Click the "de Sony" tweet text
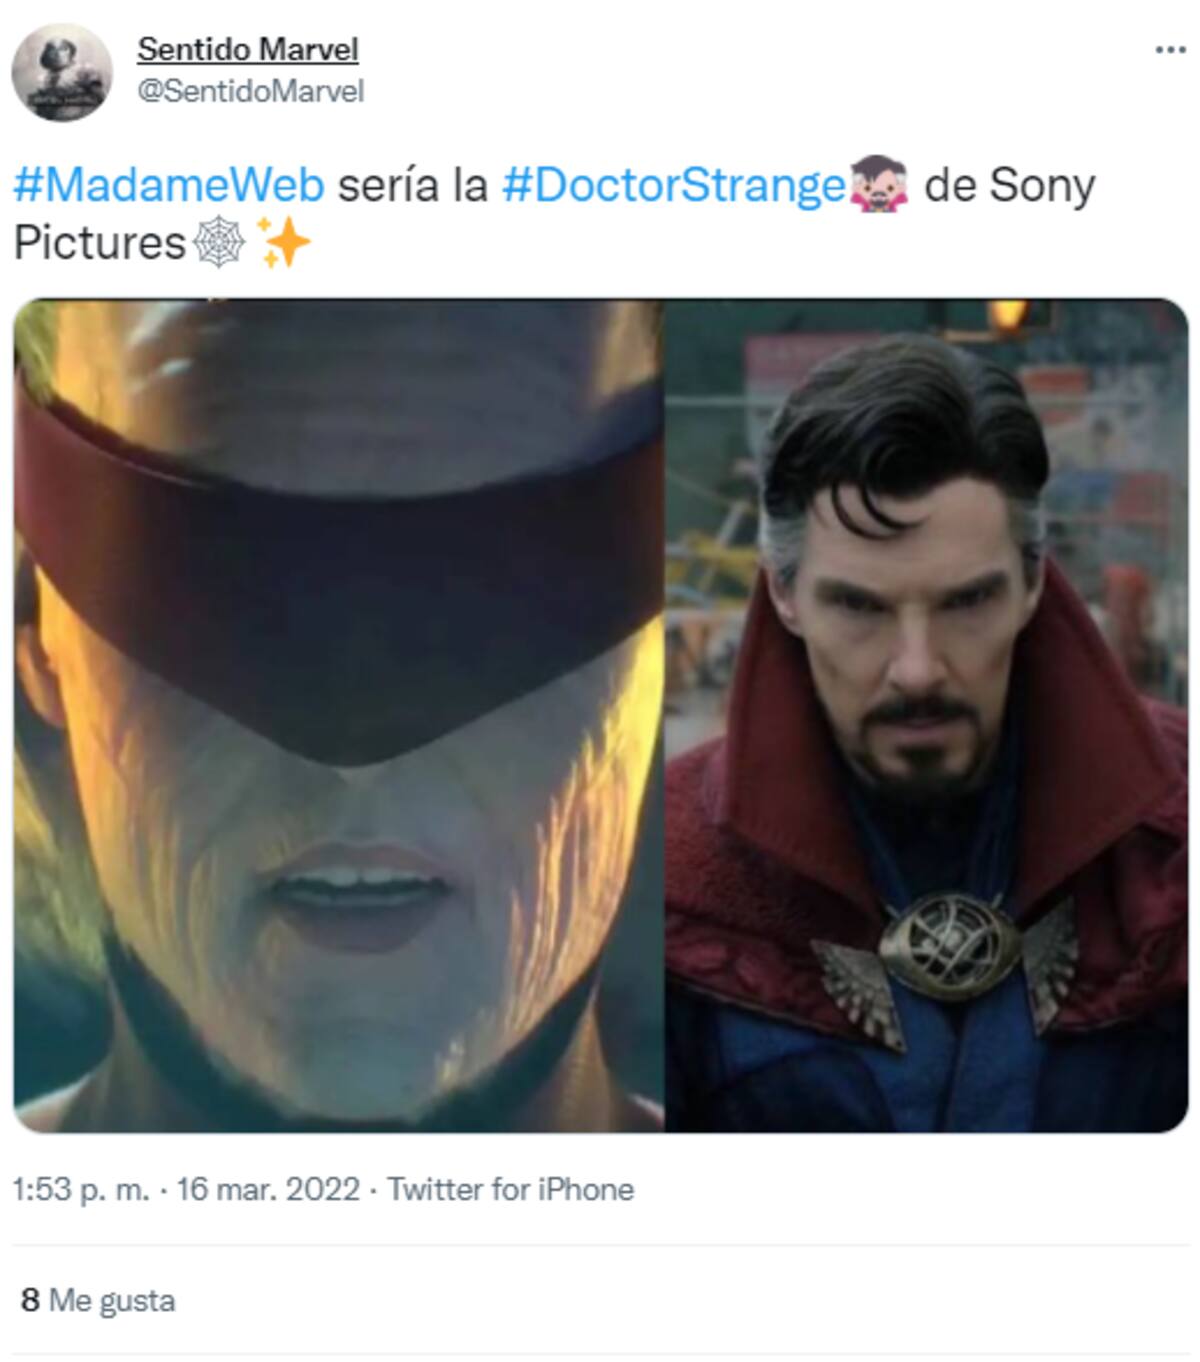The height and width of the screenshot is (1362, 1200). (1009, 185)
